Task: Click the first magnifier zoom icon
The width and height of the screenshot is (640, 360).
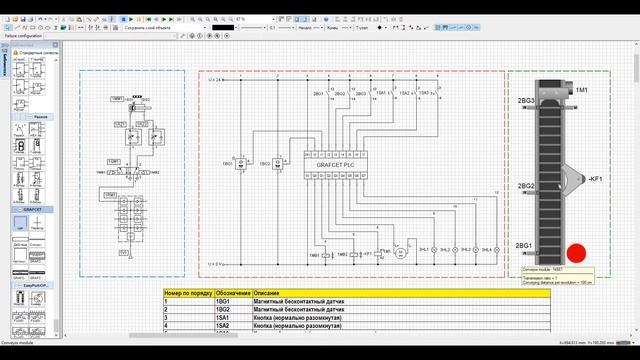Action: 192,19
